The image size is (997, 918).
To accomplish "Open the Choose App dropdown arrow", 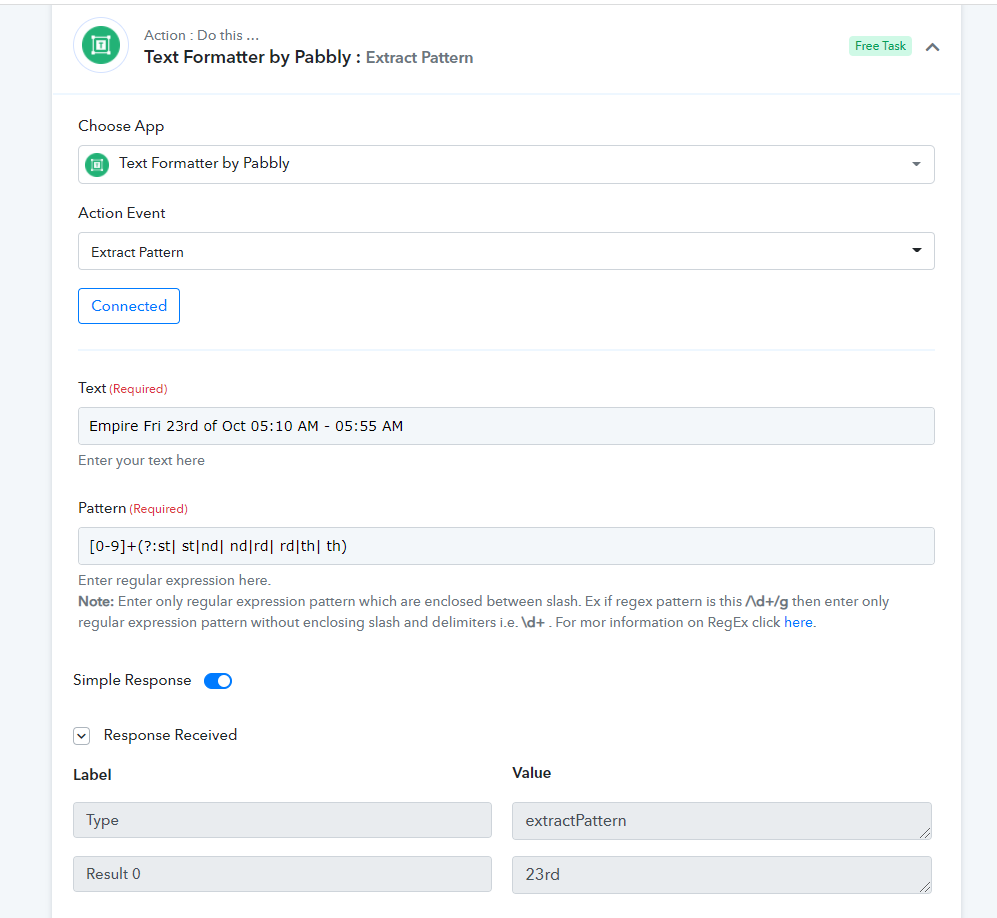I will click(x=916, y=164).
